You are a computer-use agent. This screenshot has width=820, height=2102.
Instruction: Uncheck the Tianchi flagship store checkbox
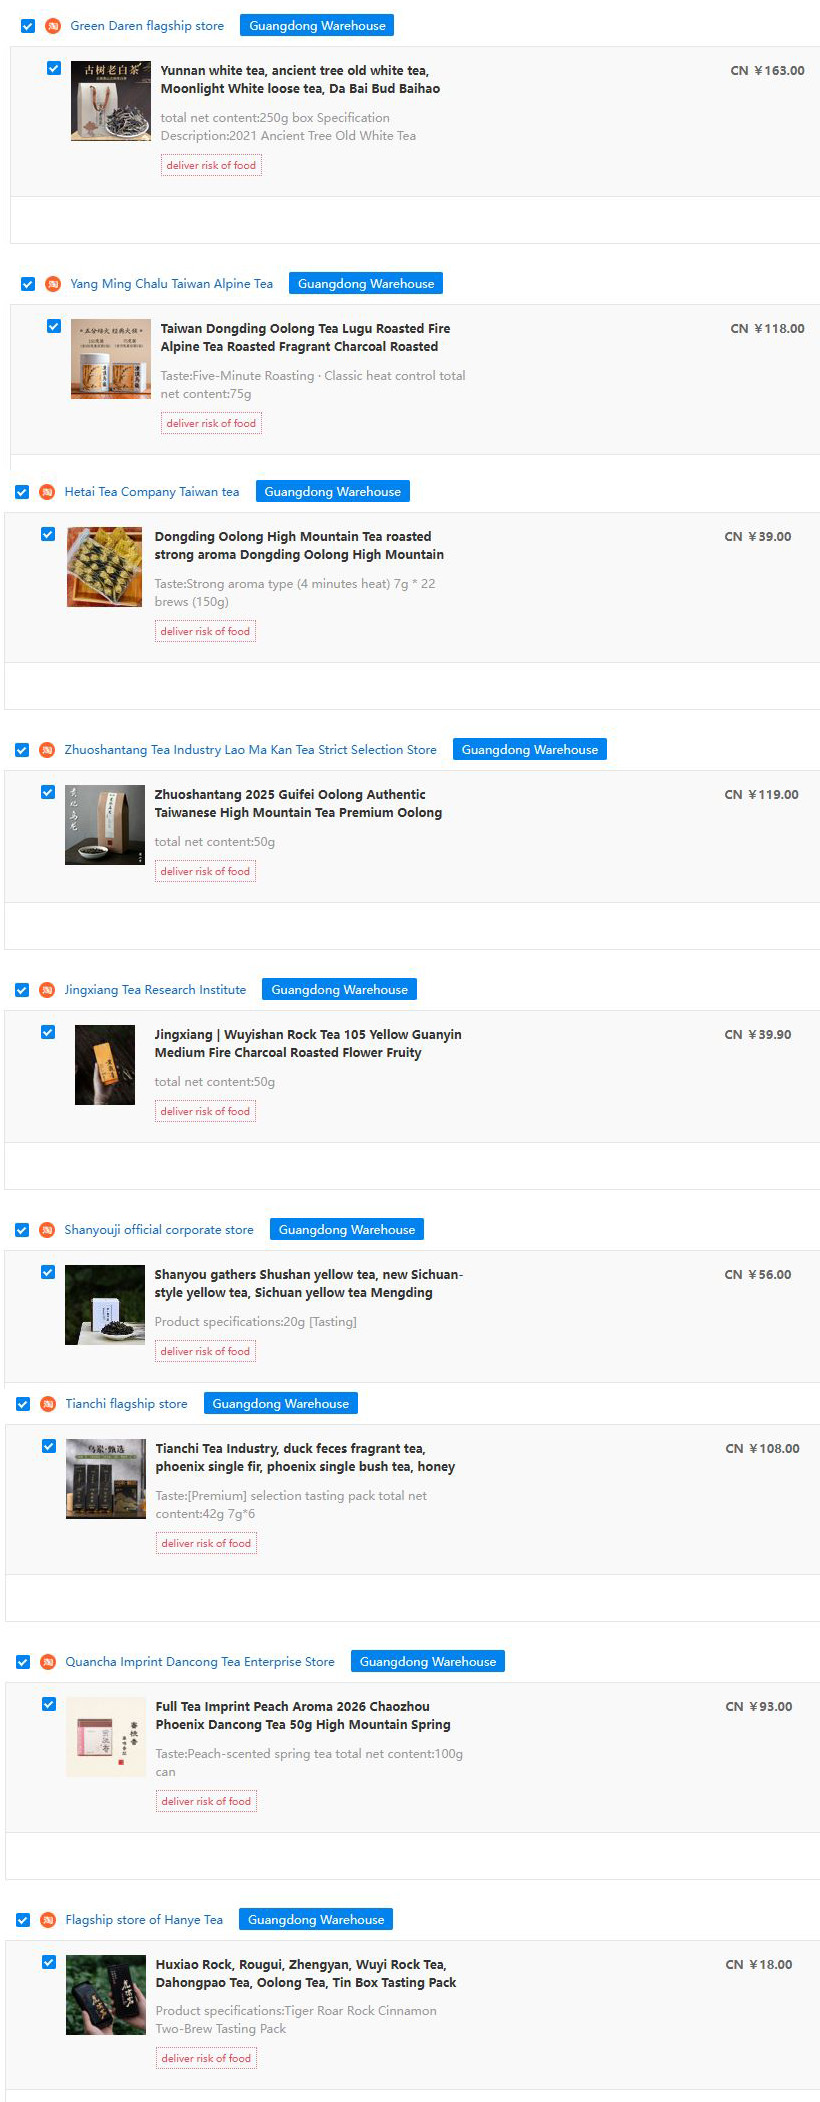coord(23,1404)
